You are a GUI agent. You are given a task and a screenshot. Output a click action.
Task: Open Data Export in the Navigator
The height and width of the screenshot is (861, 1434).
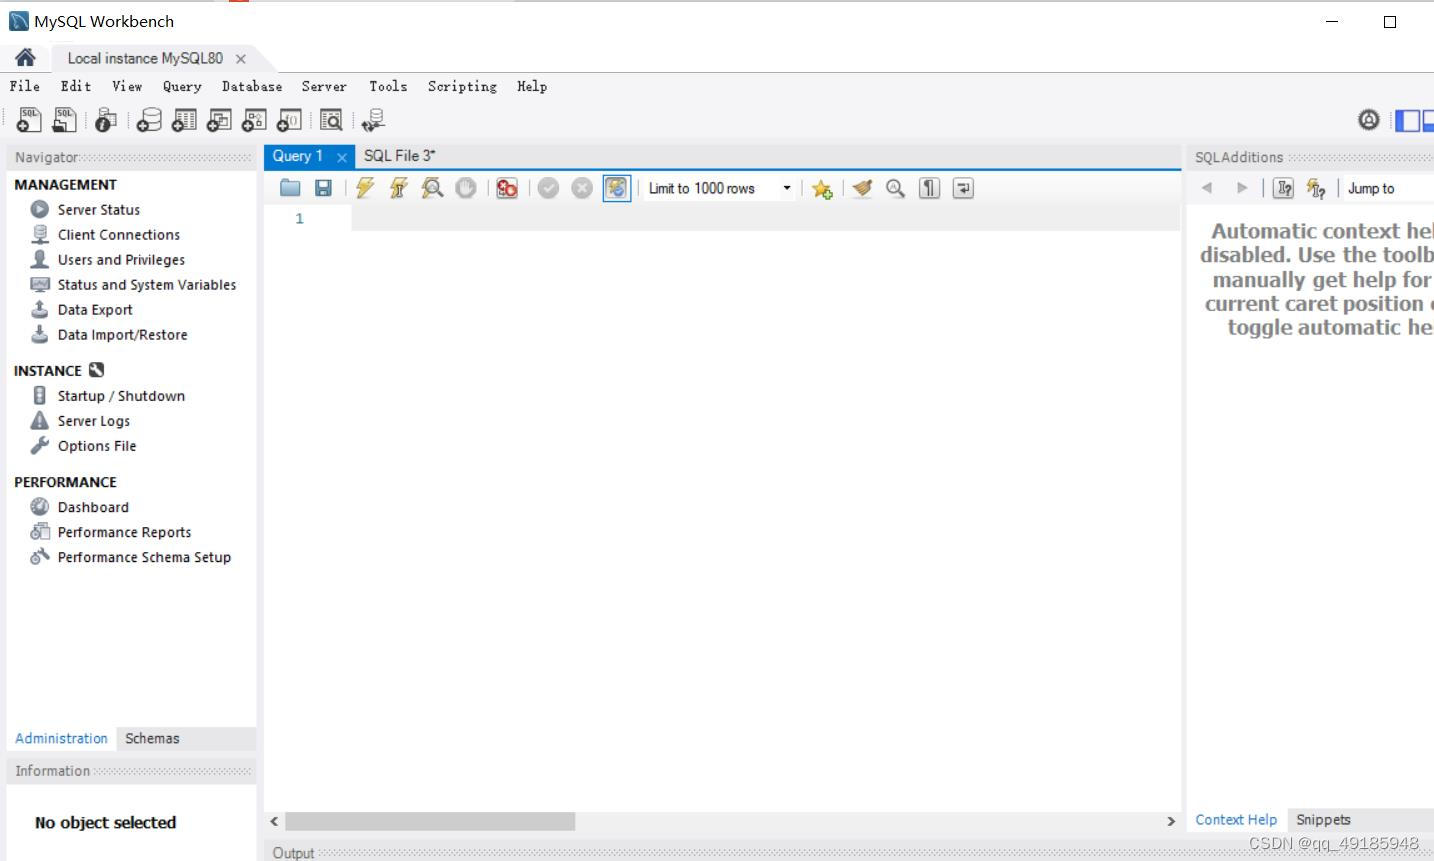[95, 309]
